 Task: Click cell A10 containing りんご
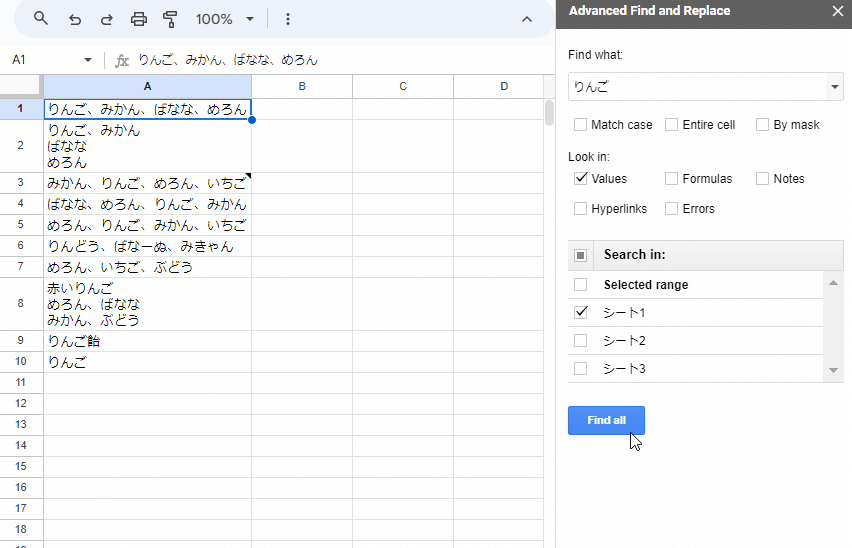[x=147, y=362]
